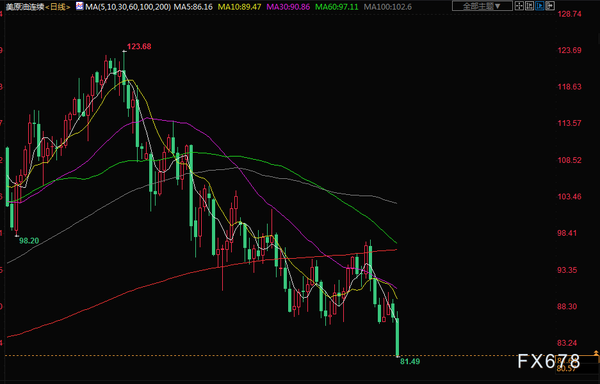The width and height of the screenshot is (600, 384).
Task: Click the MA(5,10,30,60,100,200) indicator label
Action: point(128,7)
